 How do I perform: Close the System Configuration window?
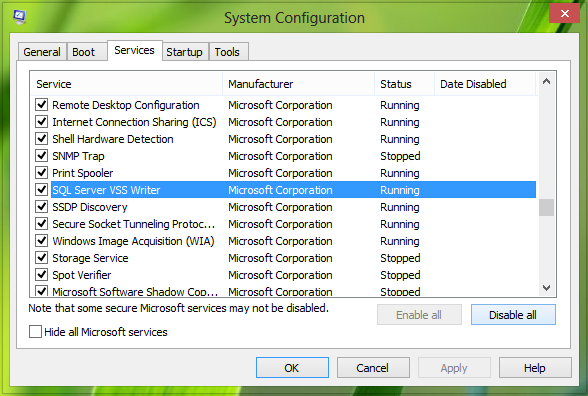[564, 14]
